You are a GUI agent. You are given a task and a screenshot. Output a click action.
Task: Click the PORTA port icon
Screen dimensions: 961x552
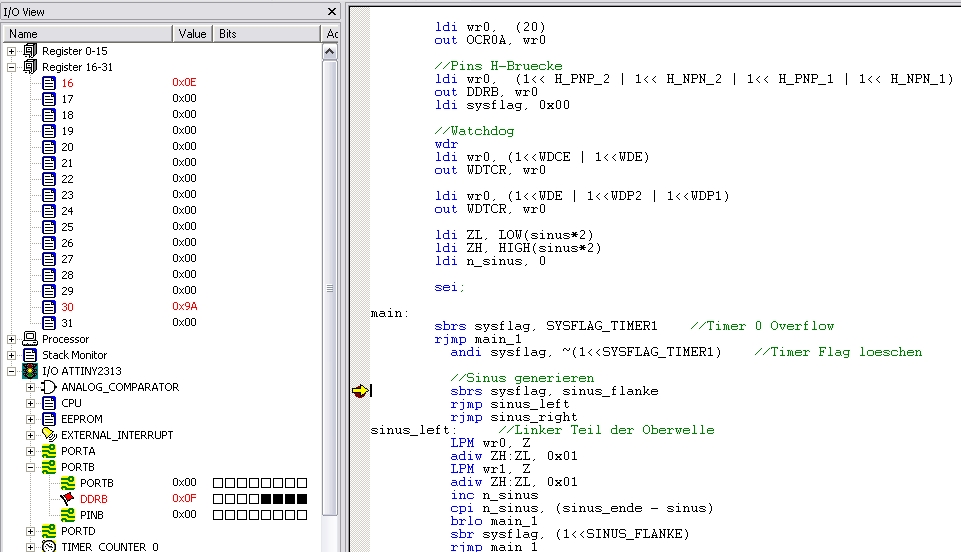coord(49,451)
